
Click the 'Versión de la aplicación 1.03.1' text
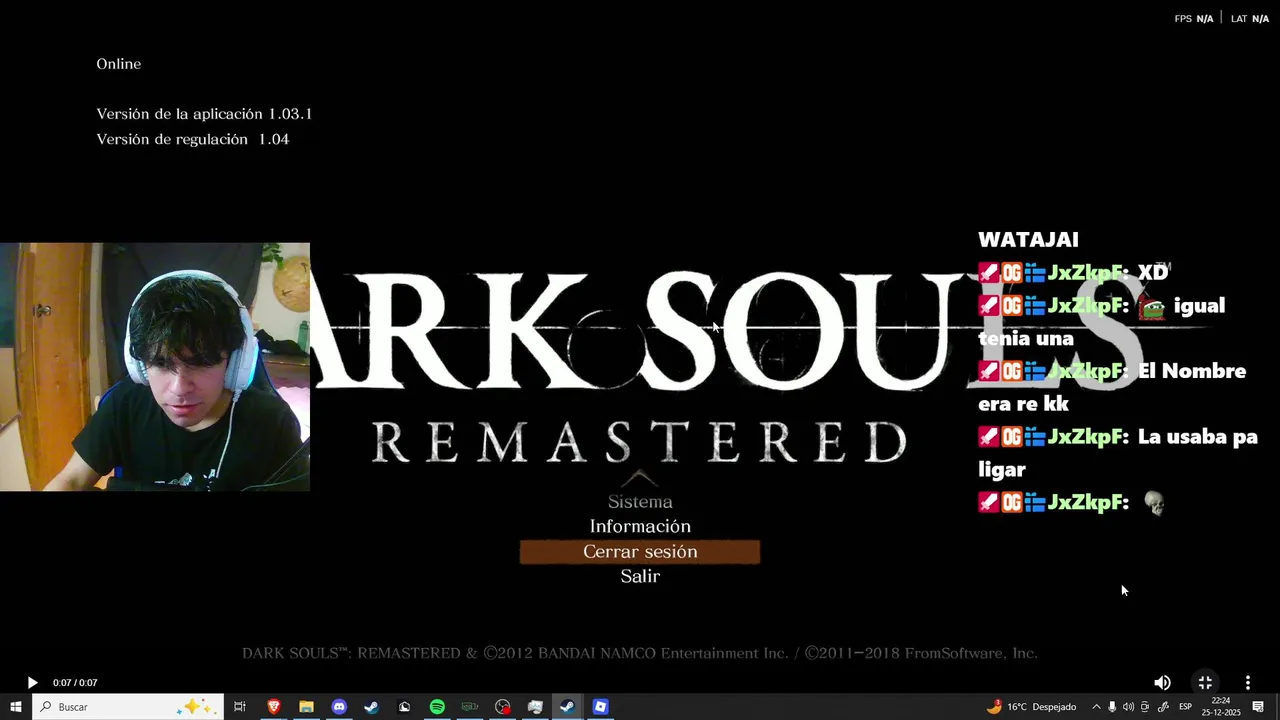204,114
